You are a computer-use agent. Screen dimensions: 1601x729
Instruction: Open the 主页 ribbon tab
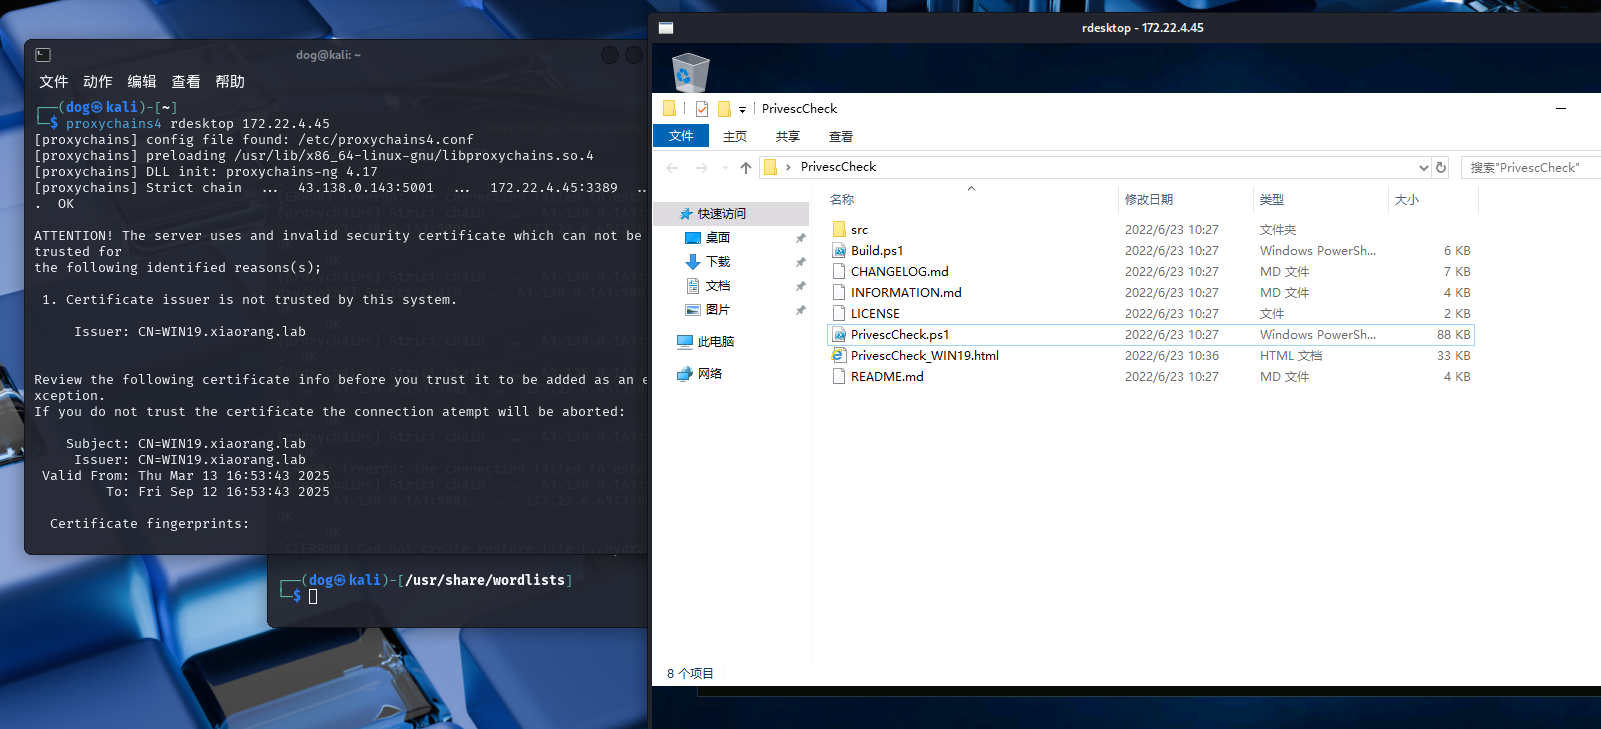(735, 137)
